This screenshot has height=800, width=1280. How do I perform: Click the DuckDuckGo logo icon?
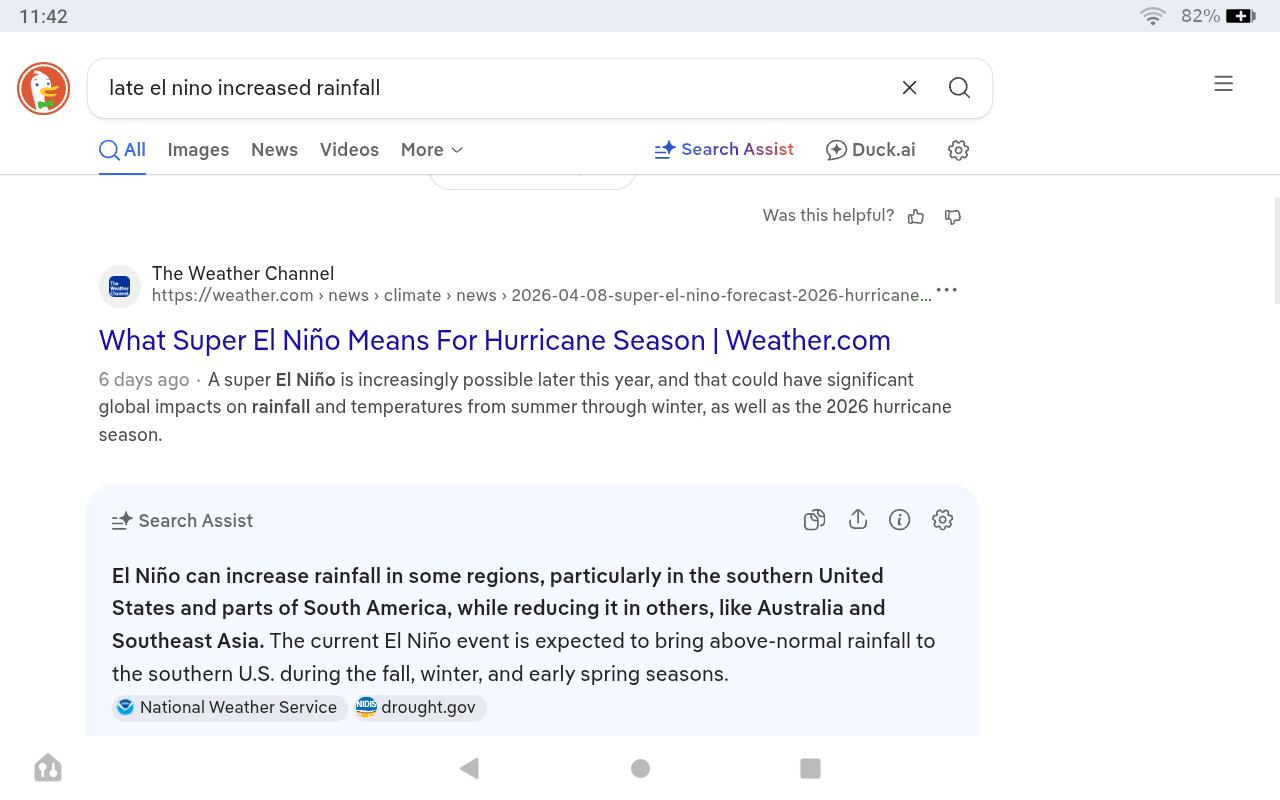pos(43,88)
